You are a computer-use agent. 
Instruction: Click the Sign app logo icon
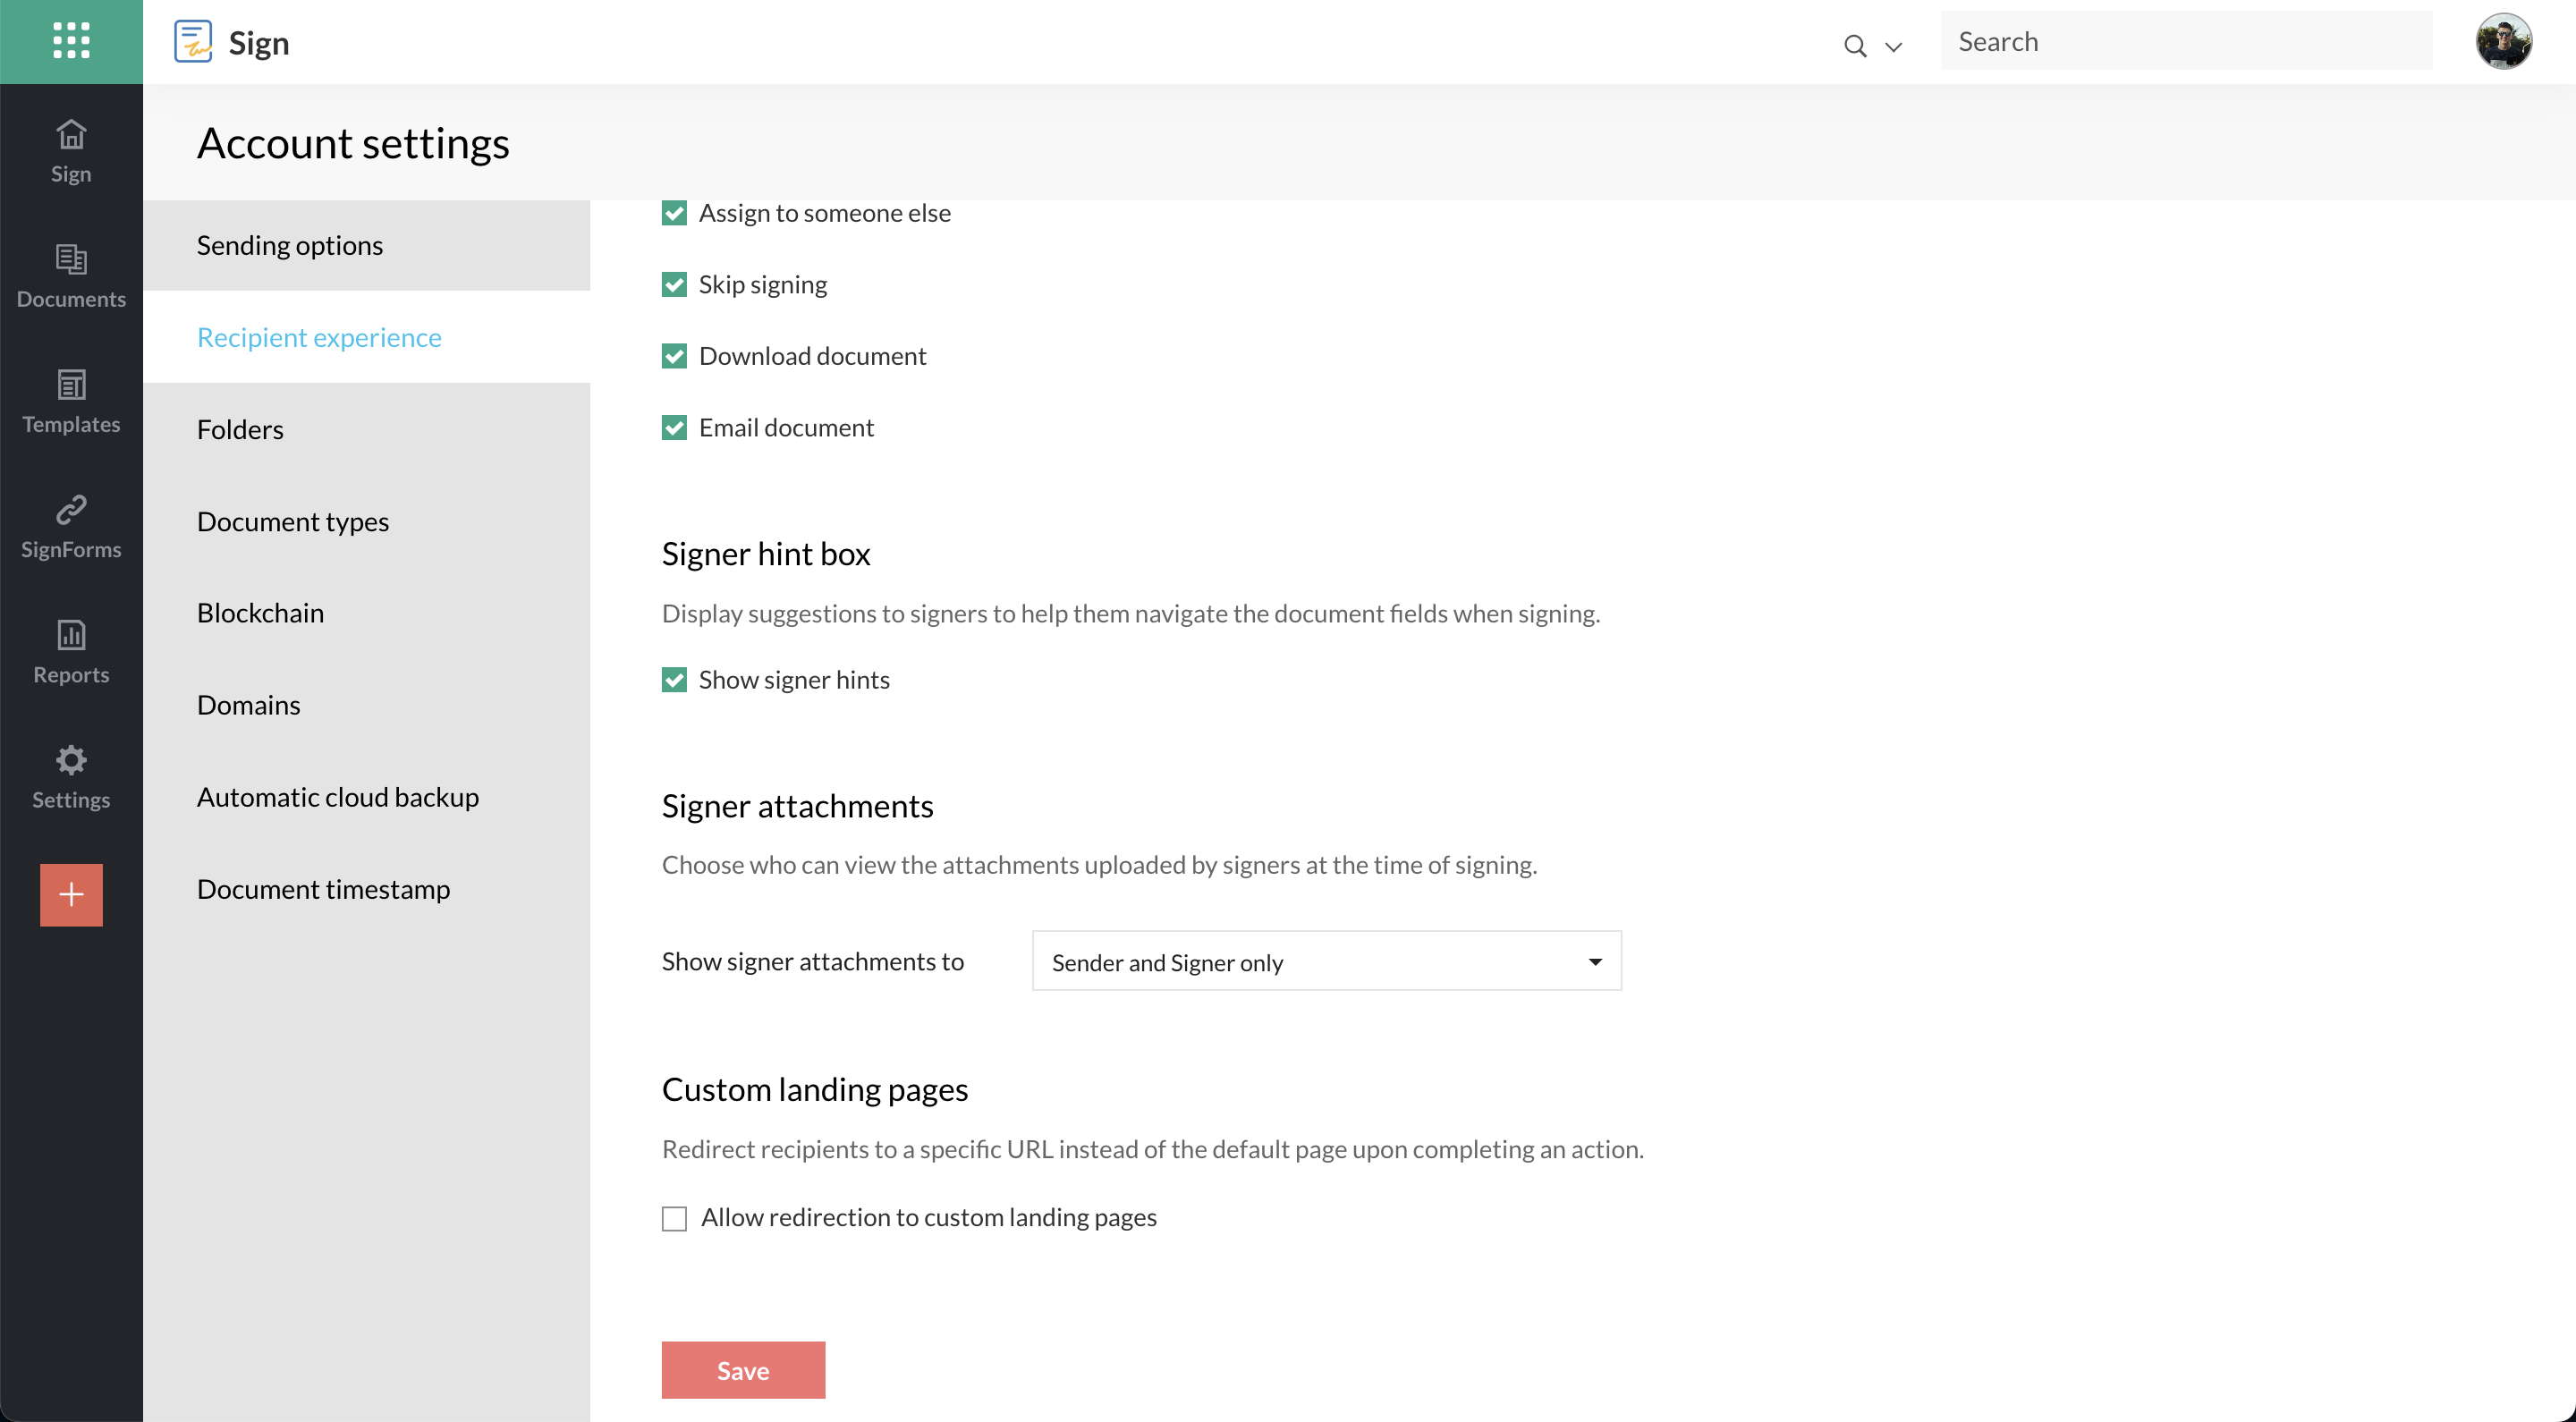click(x=193, y=42)
